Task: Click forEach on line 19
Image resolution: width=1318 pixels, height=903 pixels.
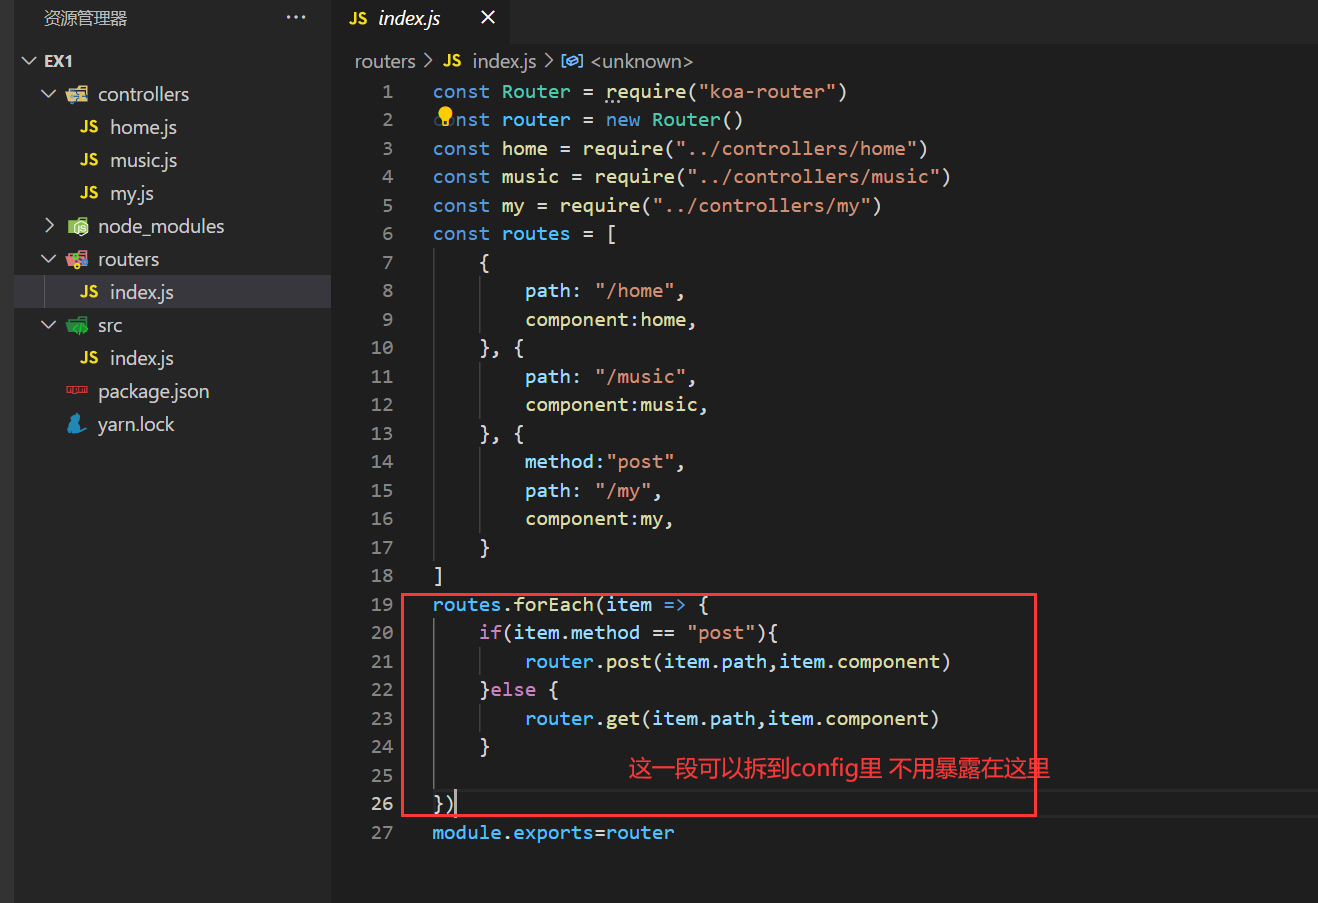Action: 553,604
